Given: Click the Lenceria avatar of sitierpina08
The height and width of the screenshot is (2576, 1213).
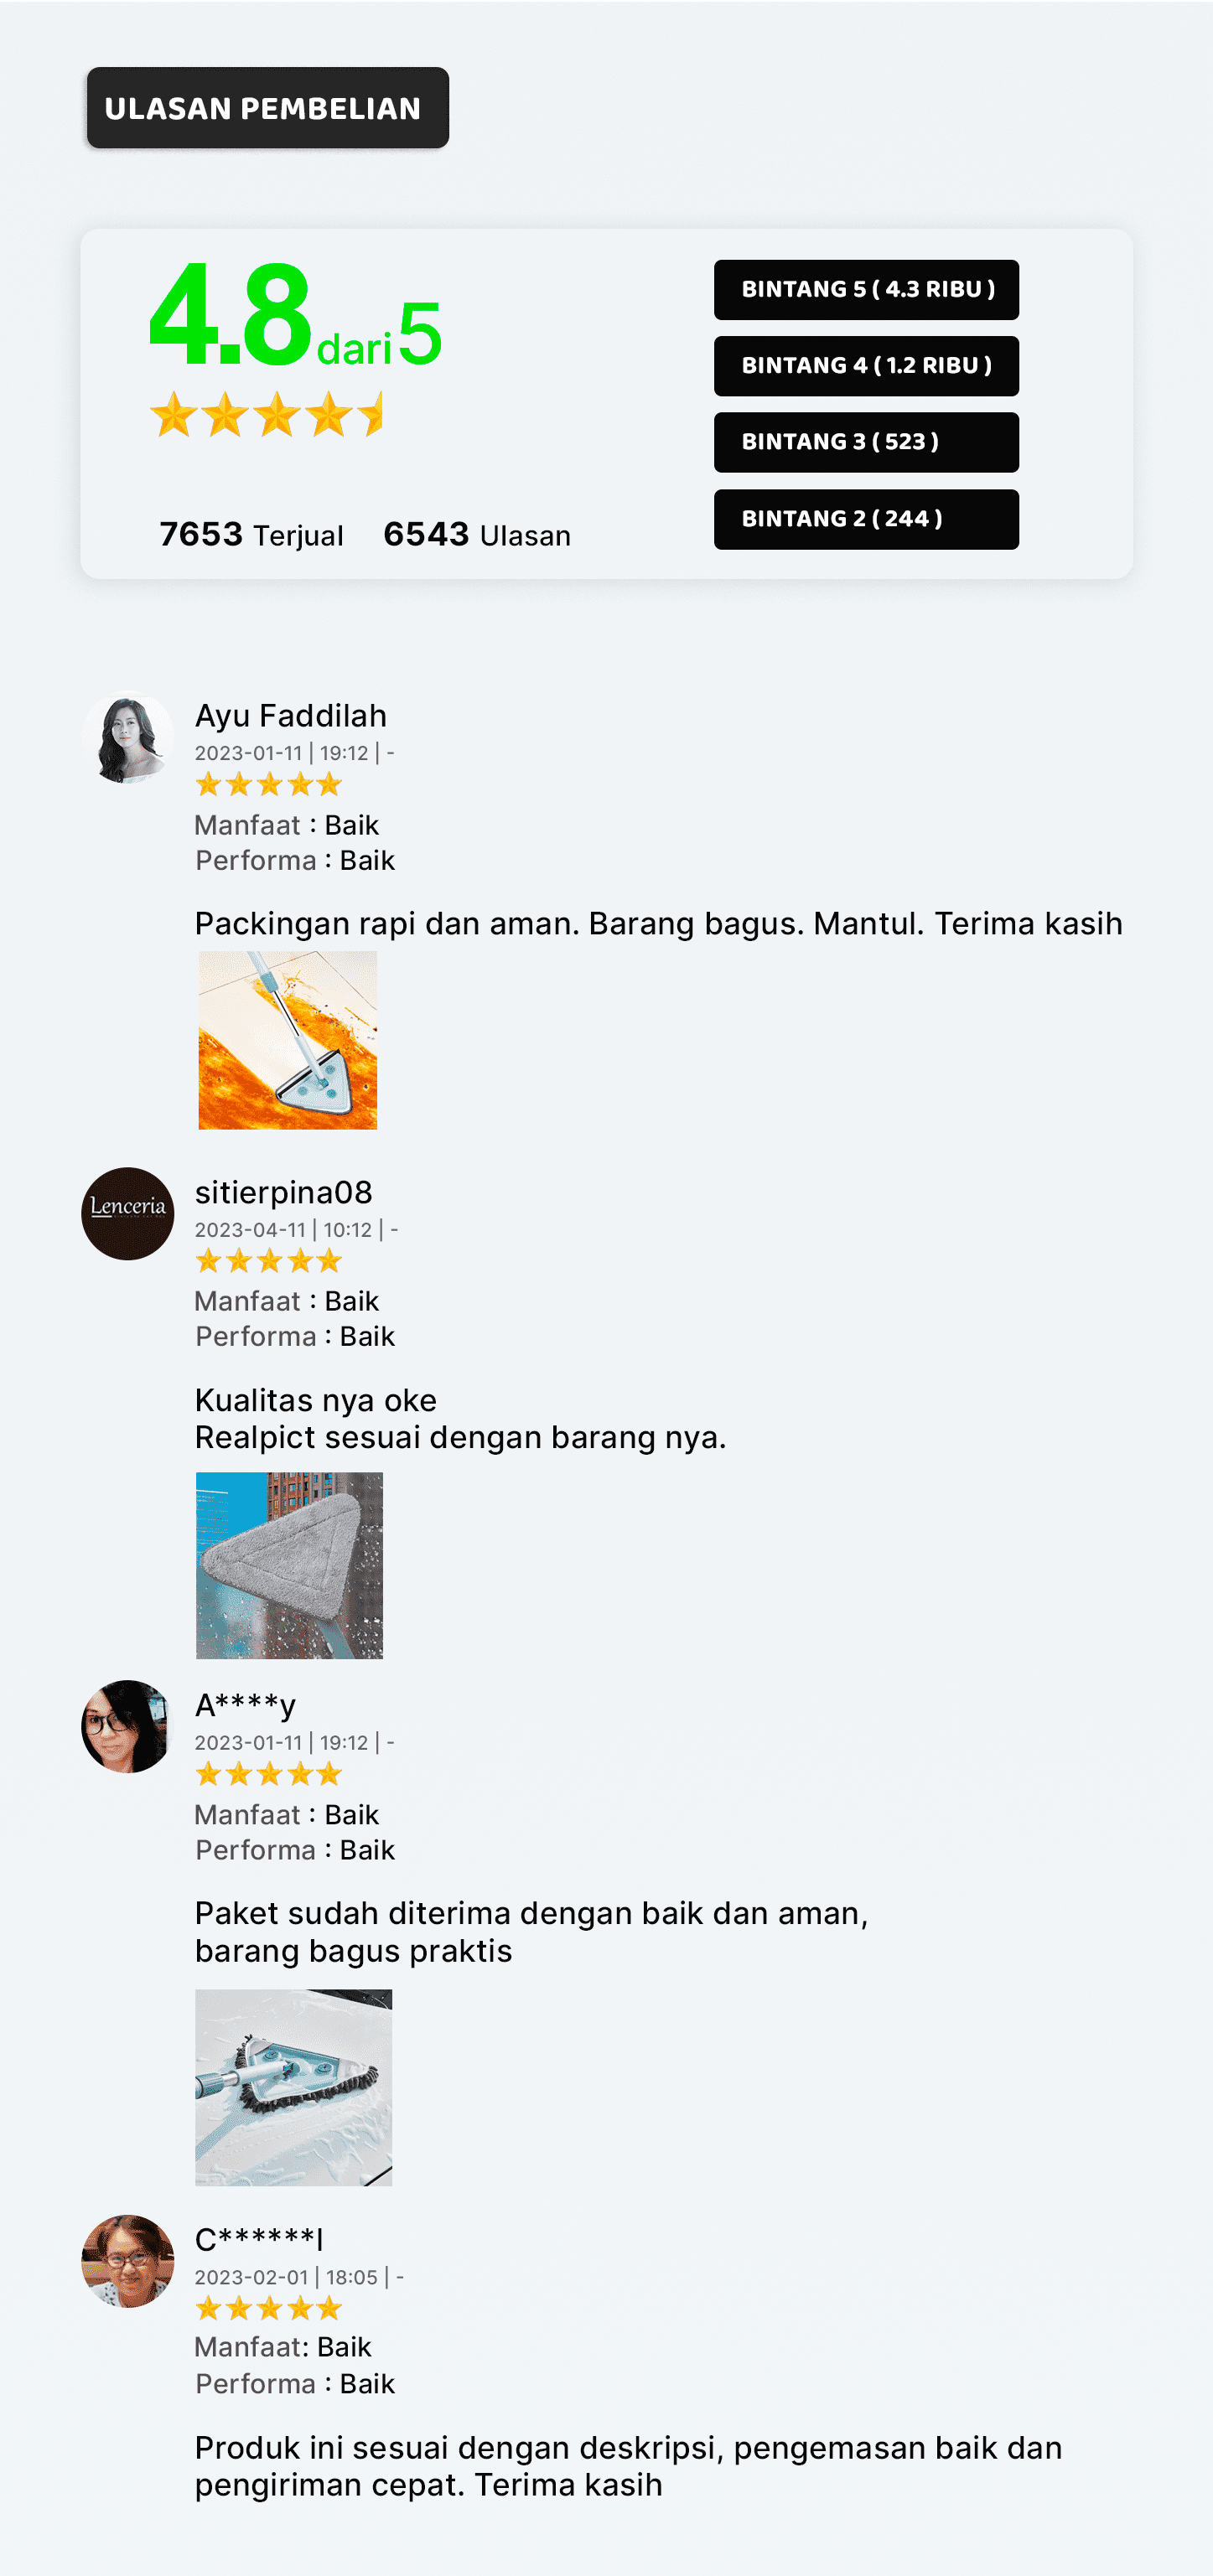Looking at the screenshot, I should [x=127, y=1213].
